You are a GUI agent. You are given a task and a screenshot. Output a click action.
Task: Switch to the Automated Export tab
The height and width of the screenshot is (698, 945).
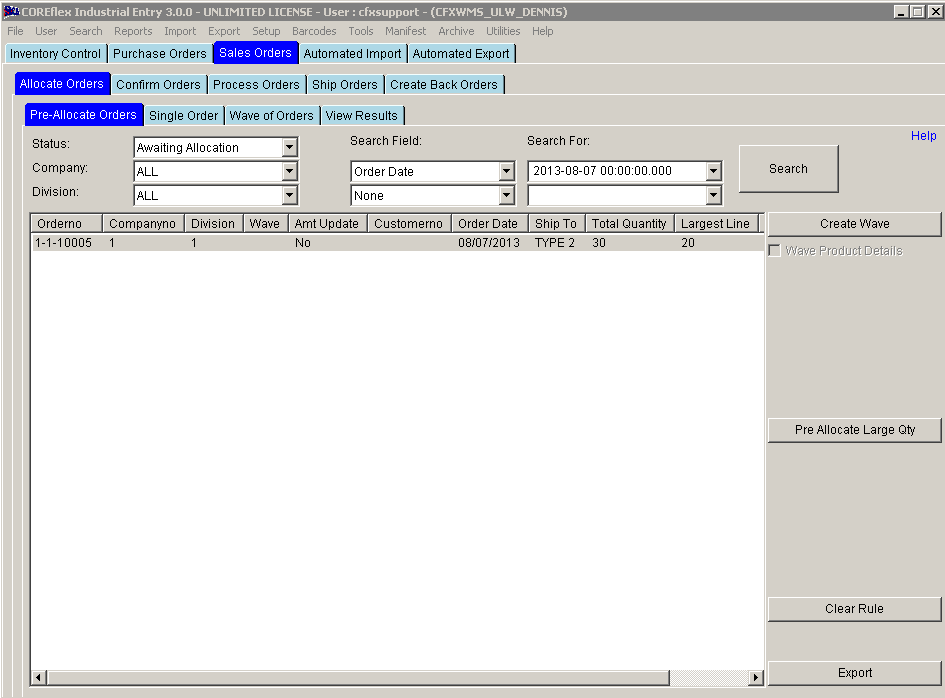click(461, 54)
